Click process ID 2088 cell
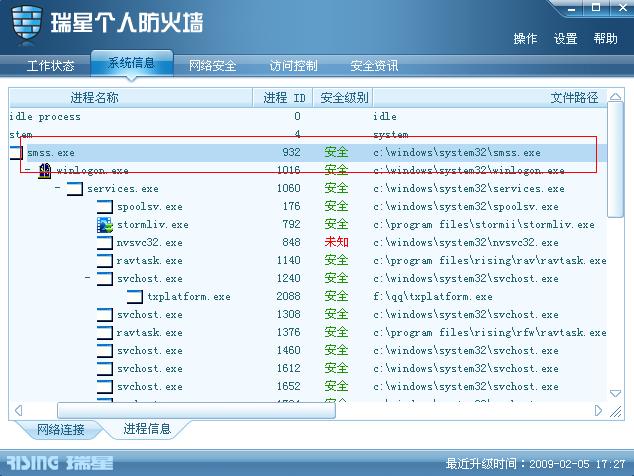This screenshot has width=634, height=476. click(x=288, y=296)
